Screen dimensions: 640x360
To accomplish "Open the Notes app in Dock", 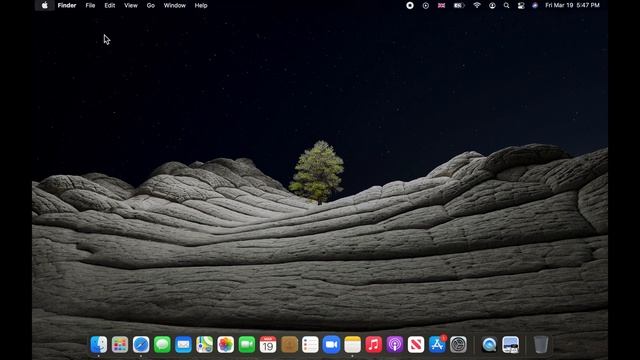I will tap(353, 344).
